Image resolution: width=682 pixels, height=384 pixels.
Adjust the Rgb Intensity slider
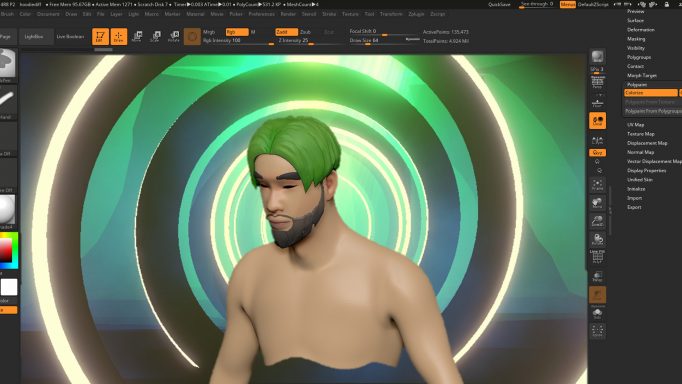pos(238,40)
